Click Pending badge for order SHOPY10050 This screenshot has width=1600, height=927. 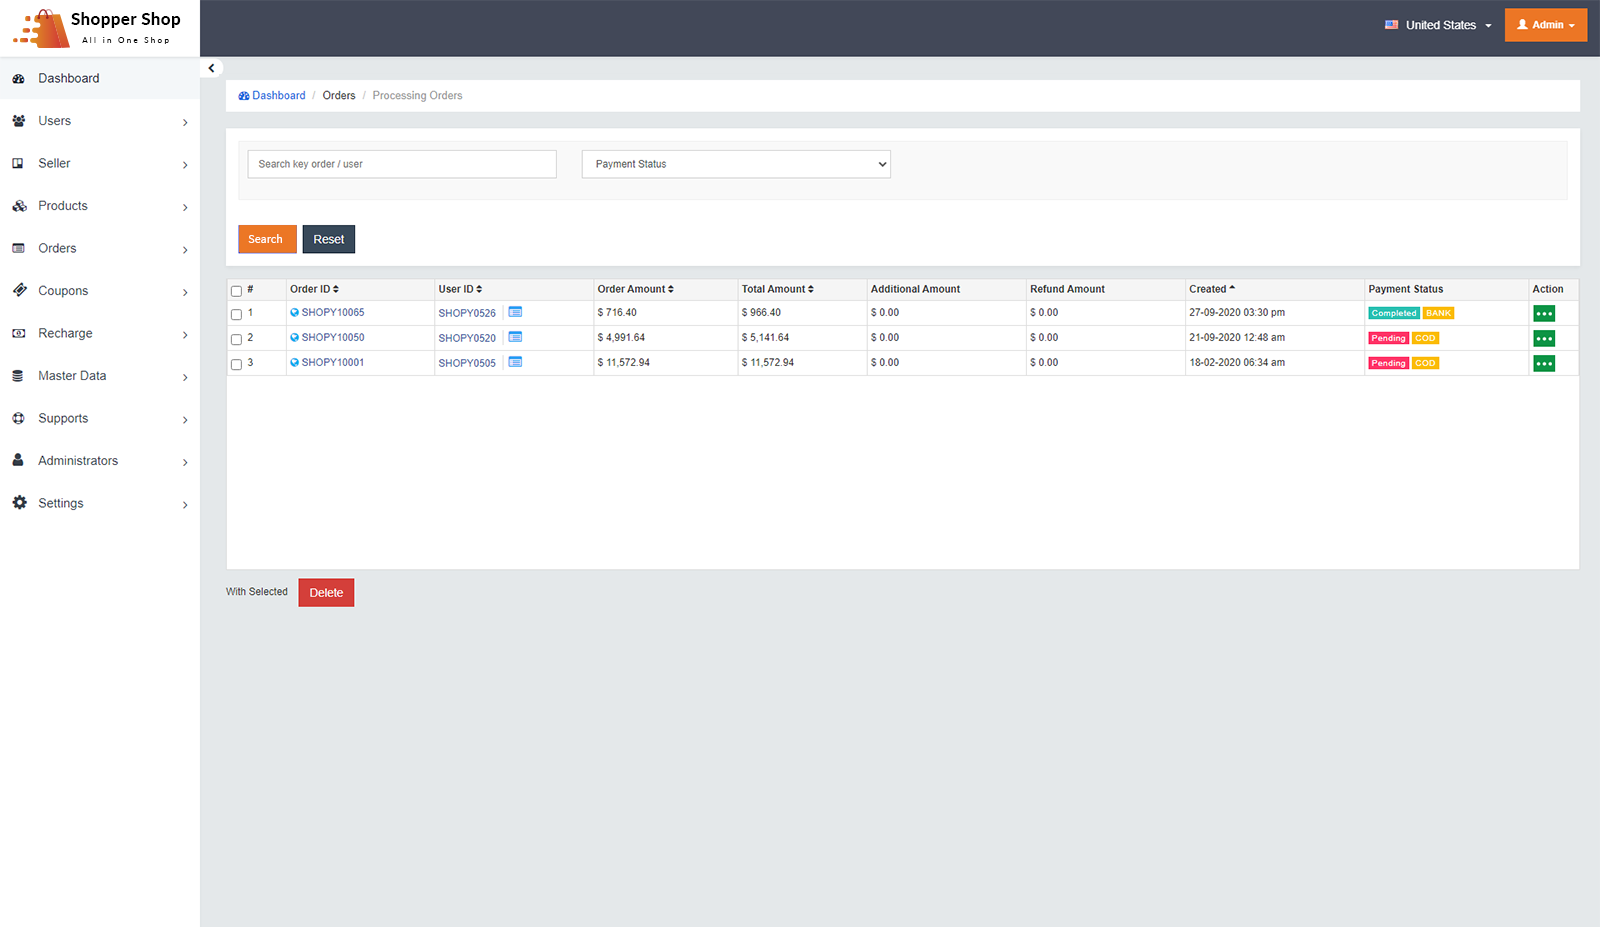pos(1388,338)
